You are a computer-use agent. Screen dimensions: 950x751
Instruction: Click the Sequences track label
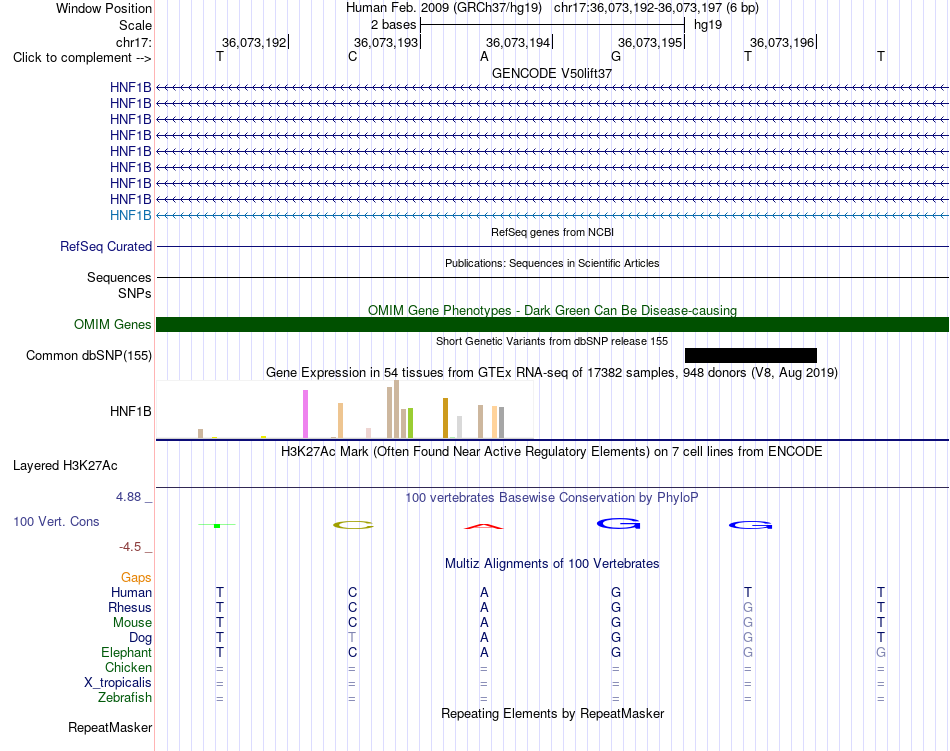(x=119, y=277)
